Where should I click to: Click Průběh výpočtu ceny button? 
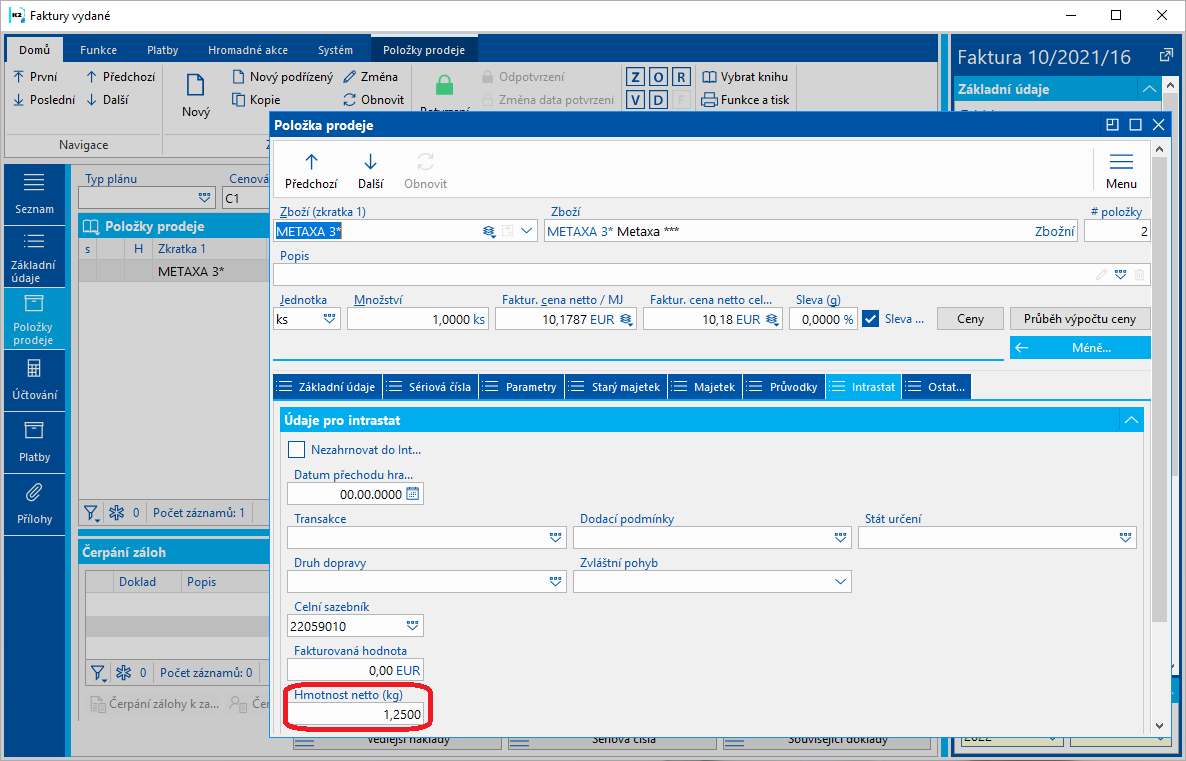click(x=1079, y=318)
